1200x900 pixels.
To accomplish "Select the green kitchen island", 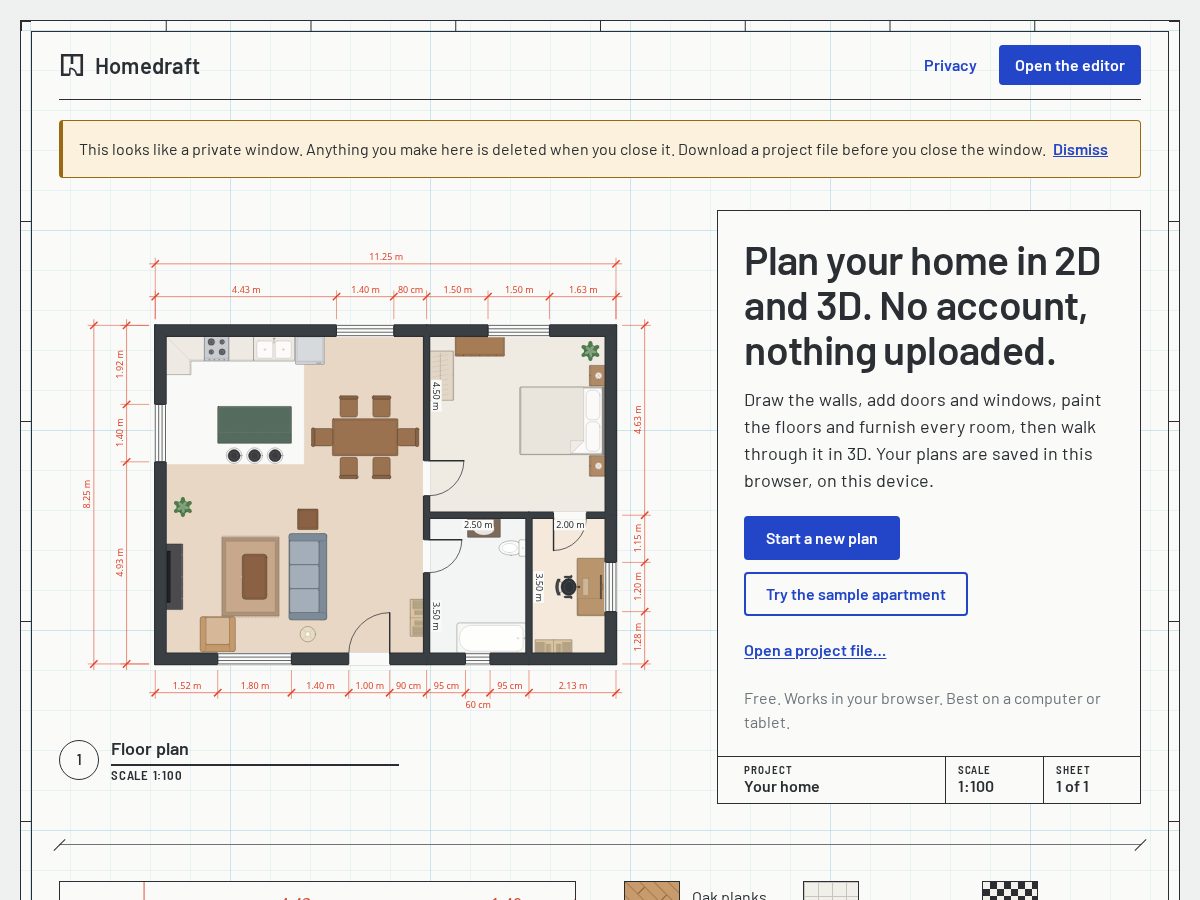I will [255, 425].
